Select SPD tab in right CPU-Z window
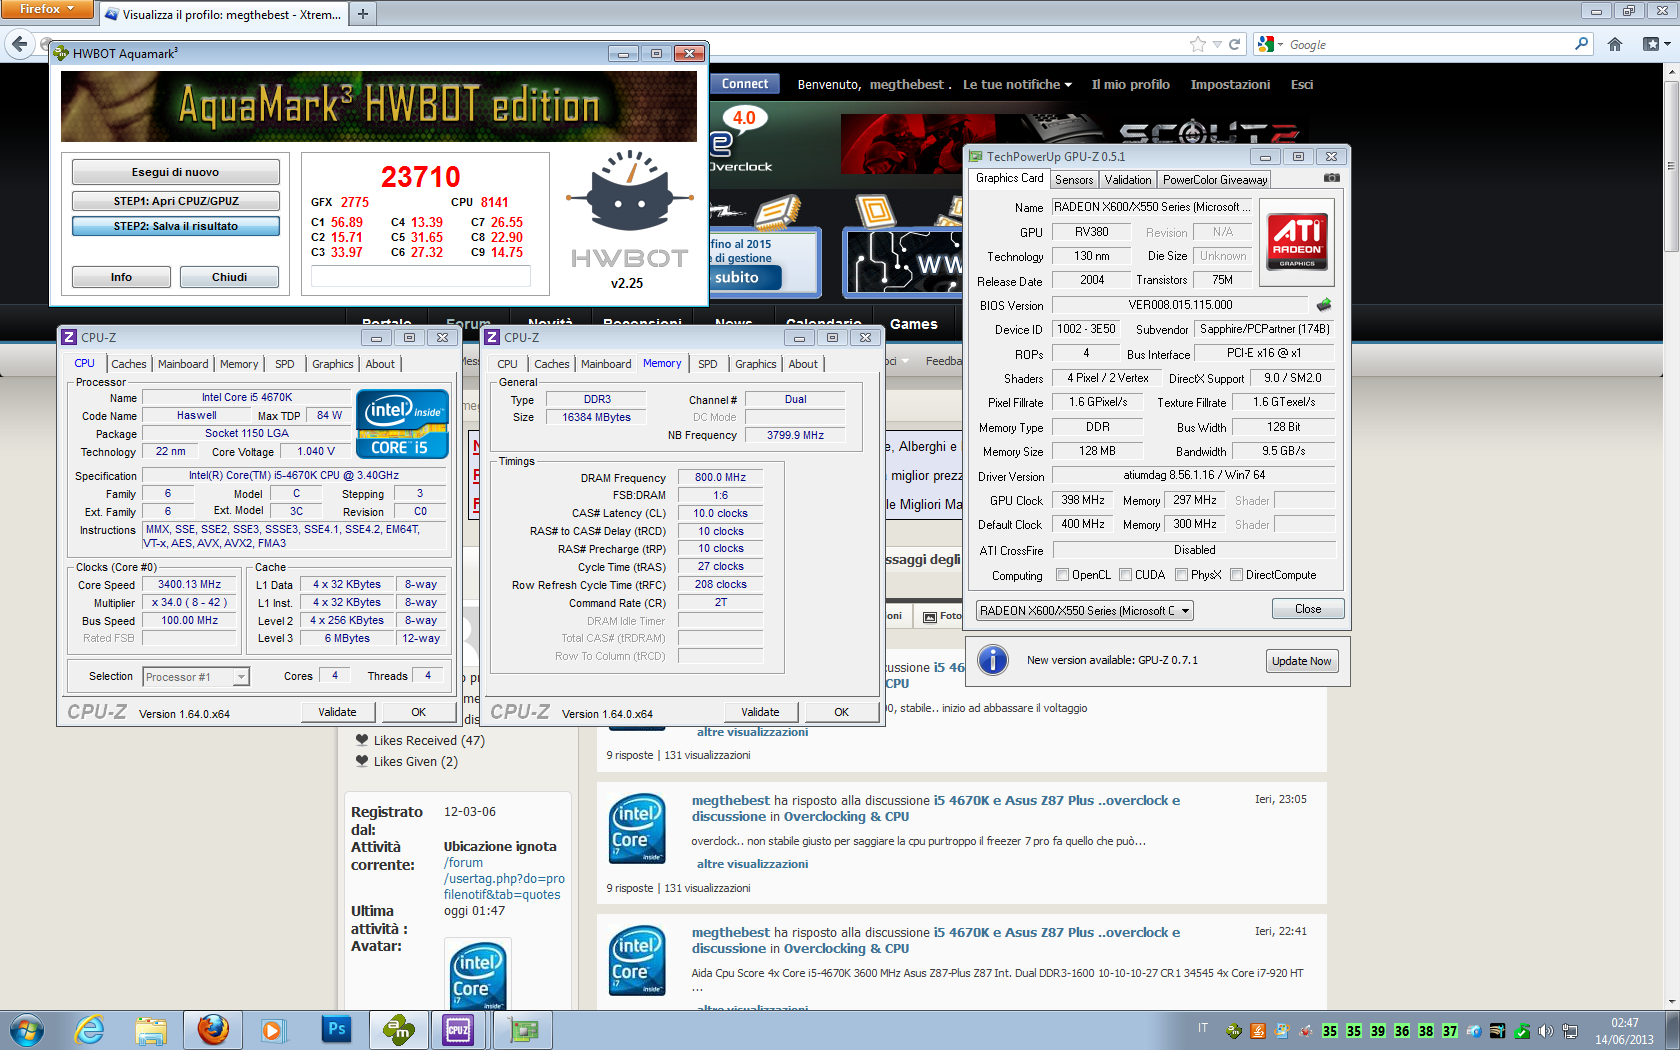This screenshot has width=1680, height=1050. click(x=708, y=364)
